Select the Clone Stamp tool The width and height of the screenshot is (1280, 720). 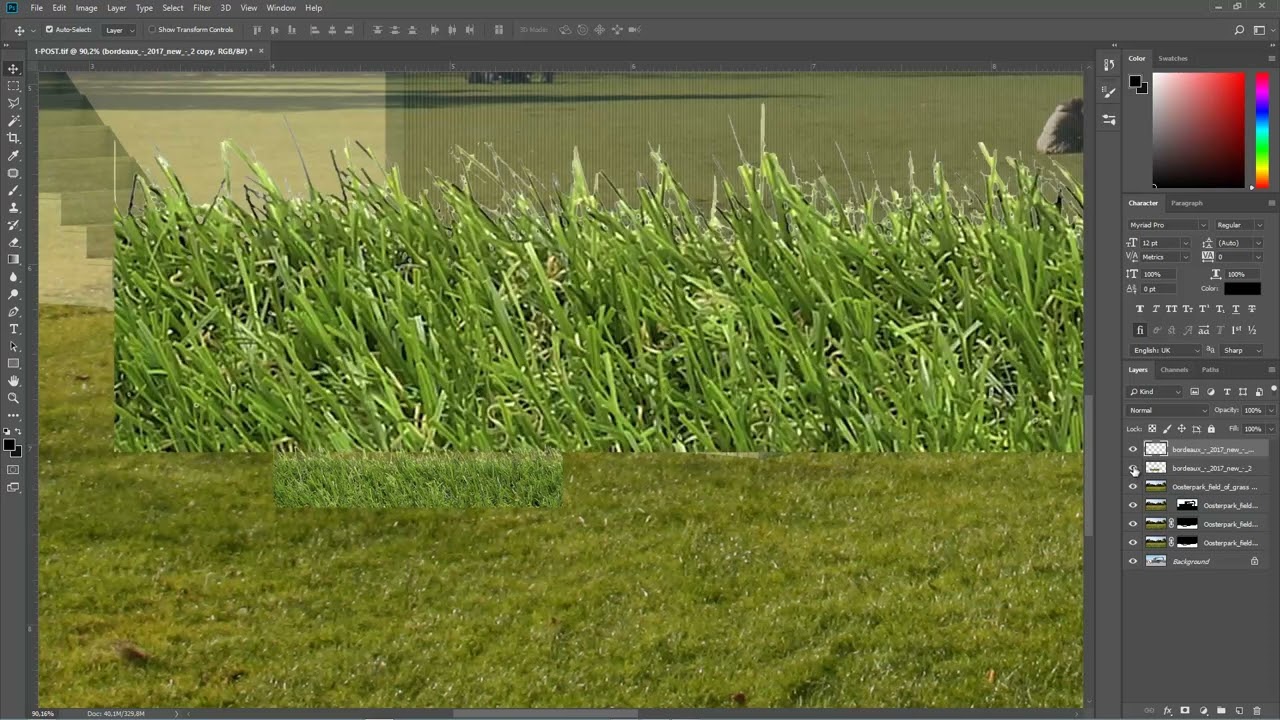pyautogui.click(x=13, y=207)
